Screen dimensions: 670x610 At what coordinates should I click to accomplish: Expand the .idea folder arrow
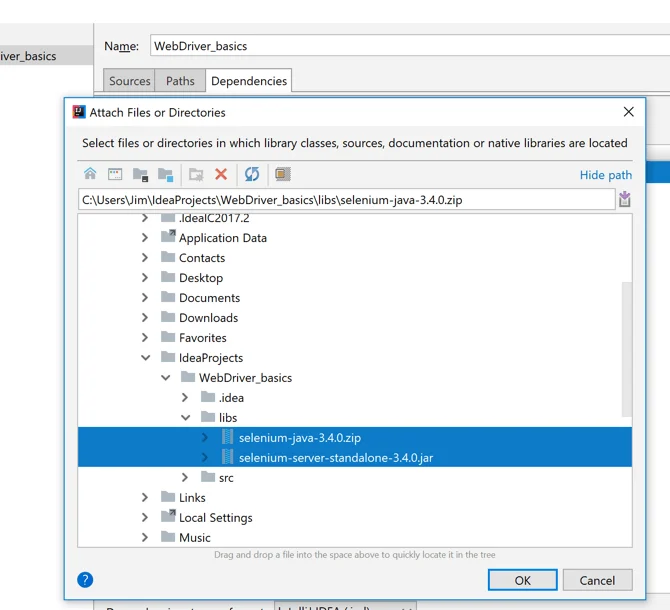185,397
